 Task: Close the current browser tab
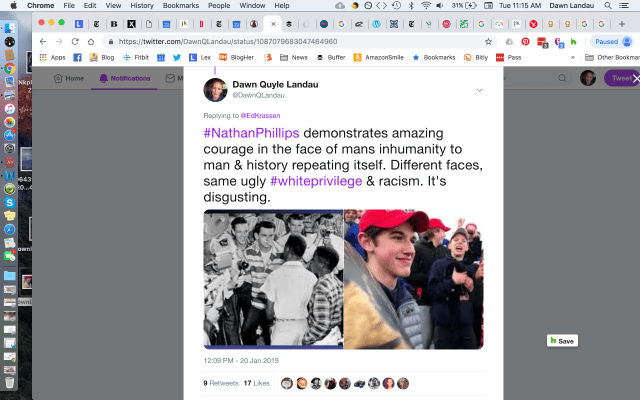pos(273,24)
